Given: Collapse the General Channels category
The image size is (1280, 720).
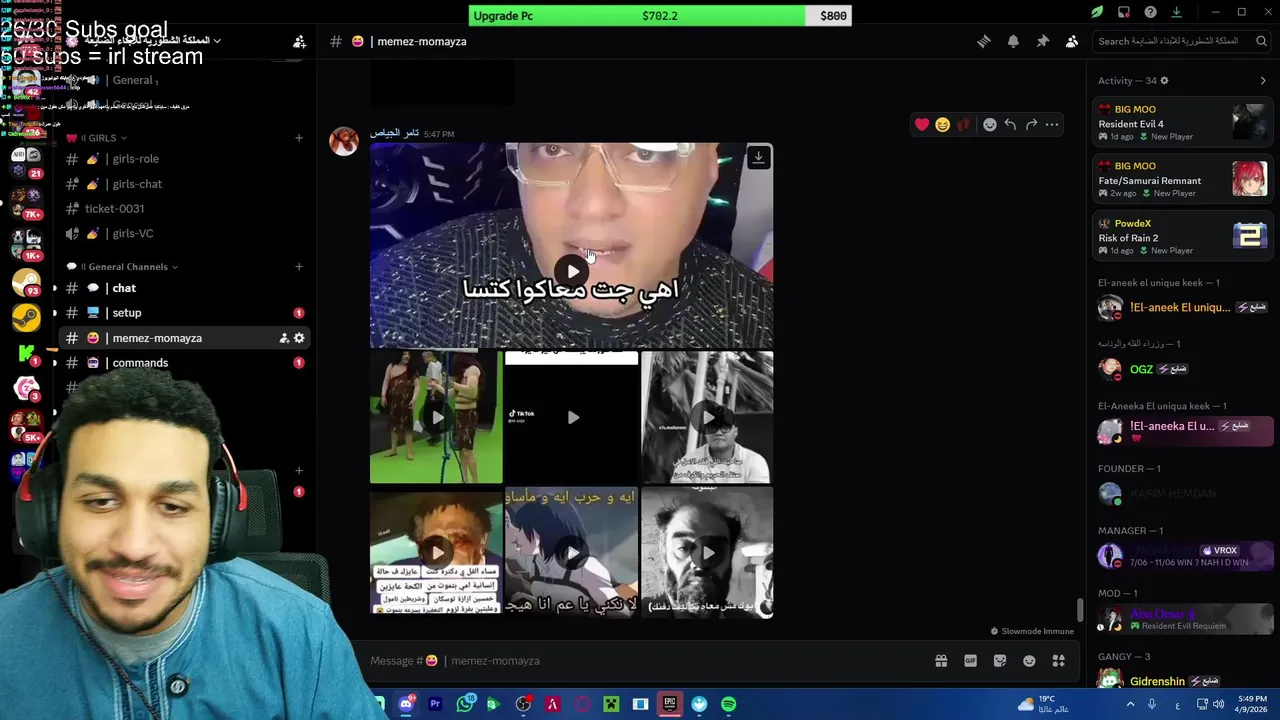Looking at the screenshot, I should point(122,267).
